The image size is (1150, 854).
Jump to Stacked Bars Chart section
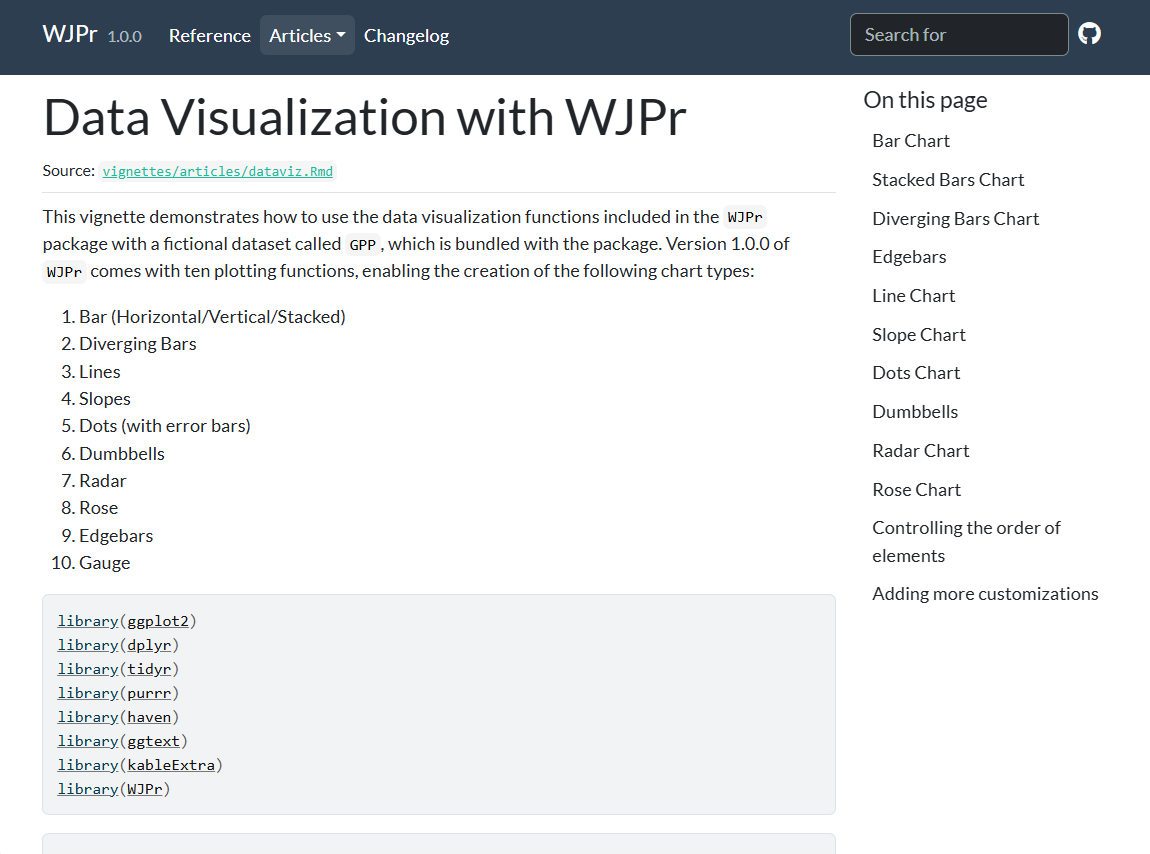click(948, 180)
